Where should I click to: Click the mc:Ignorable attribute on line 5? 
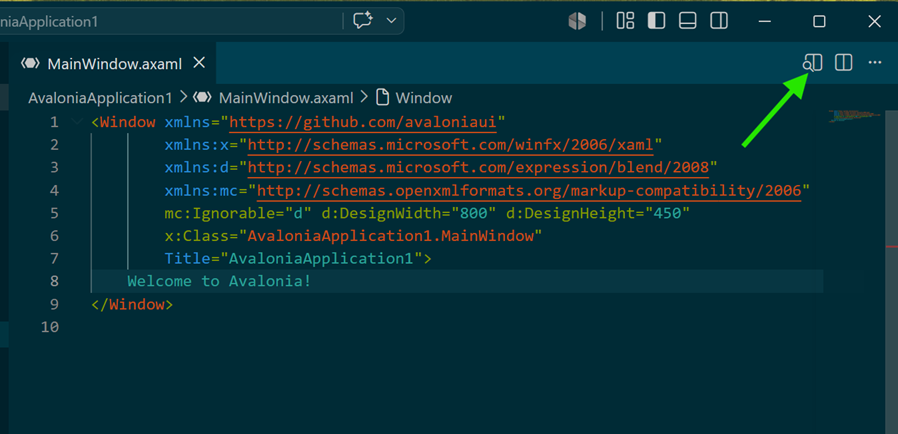click(x=224, y=214)
